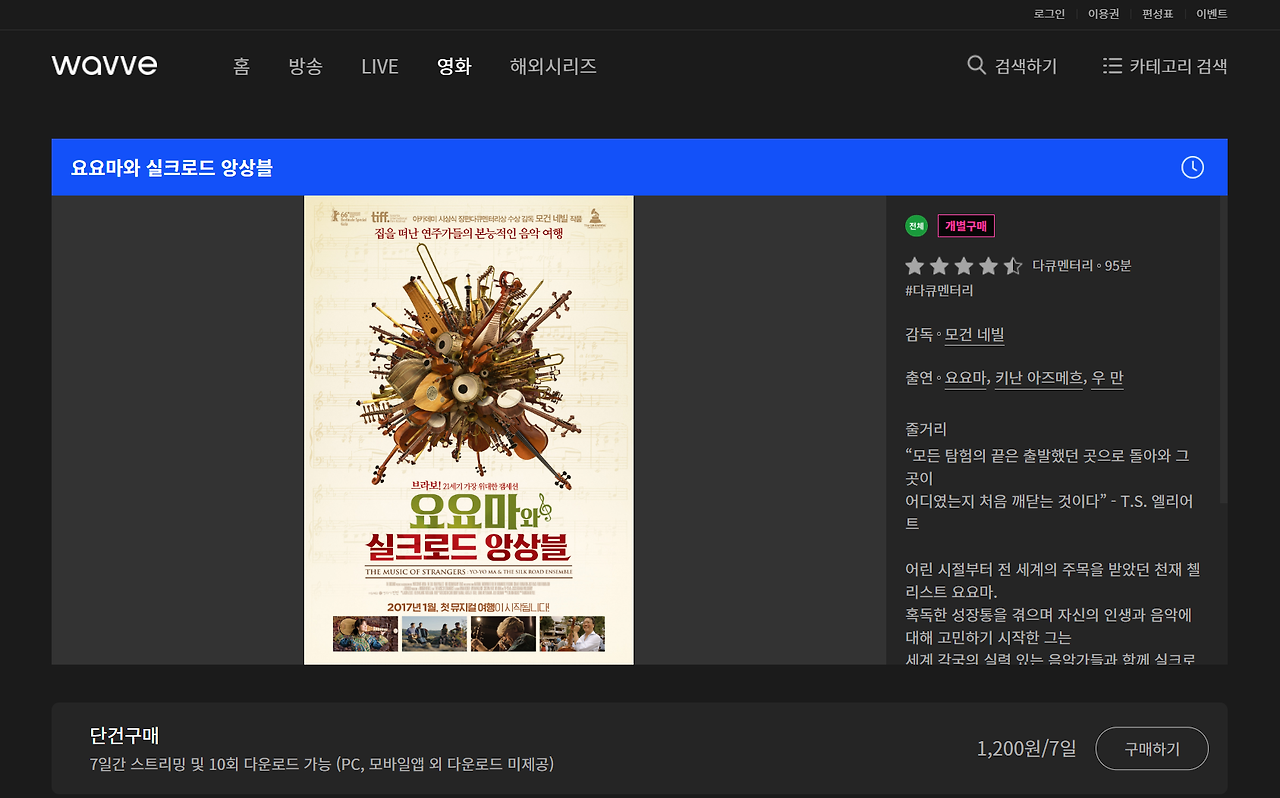This screenshot has width=1280, height=798.
Task: Click the 구매하기 purchase button
Action: pyautogui.click(x=1151, y=747)
